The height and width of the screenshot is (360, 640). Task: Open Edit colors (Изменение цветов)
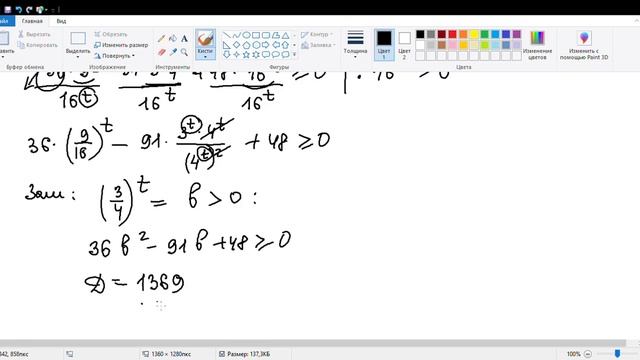[x=537, y=45]
